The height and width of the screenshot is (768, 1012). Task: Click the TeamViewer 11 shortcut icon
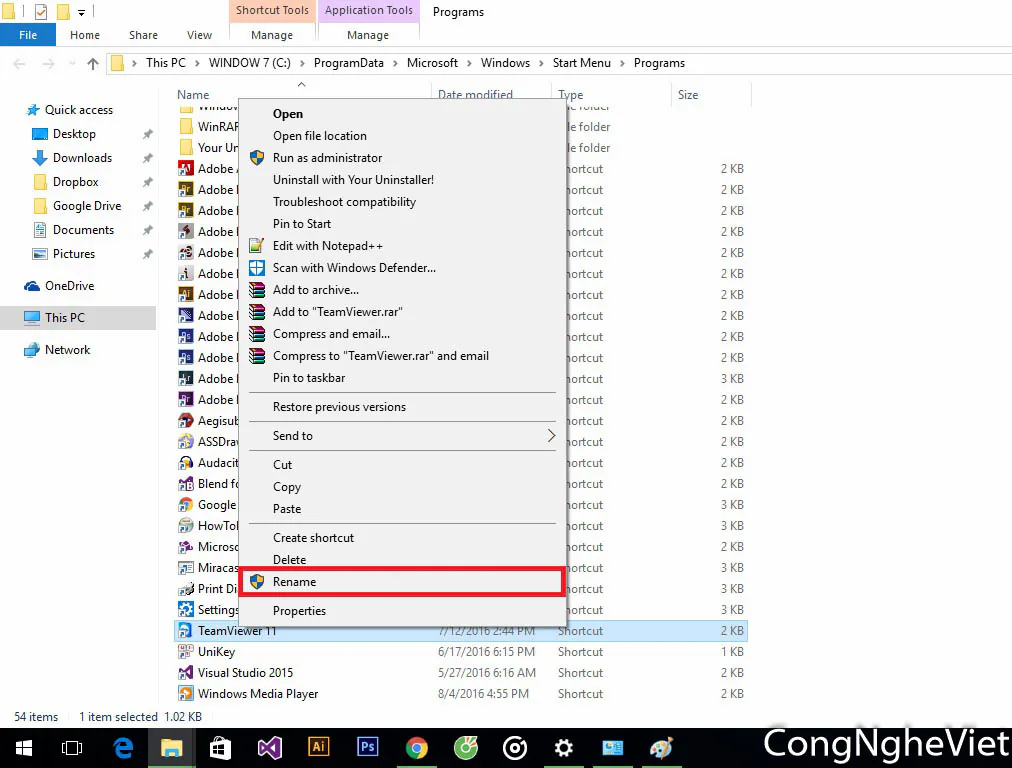185,631
